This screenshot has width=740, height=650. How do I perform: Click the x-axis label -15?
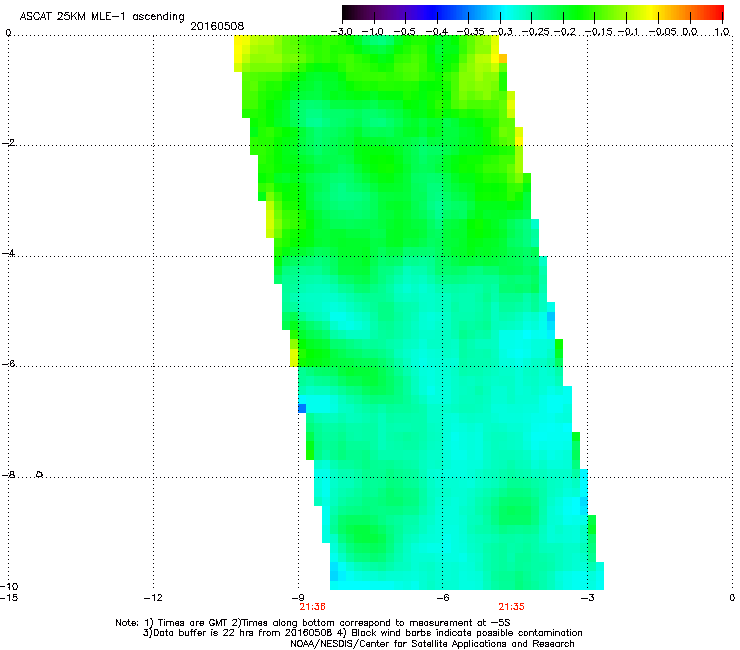click(x=9, y=598)
